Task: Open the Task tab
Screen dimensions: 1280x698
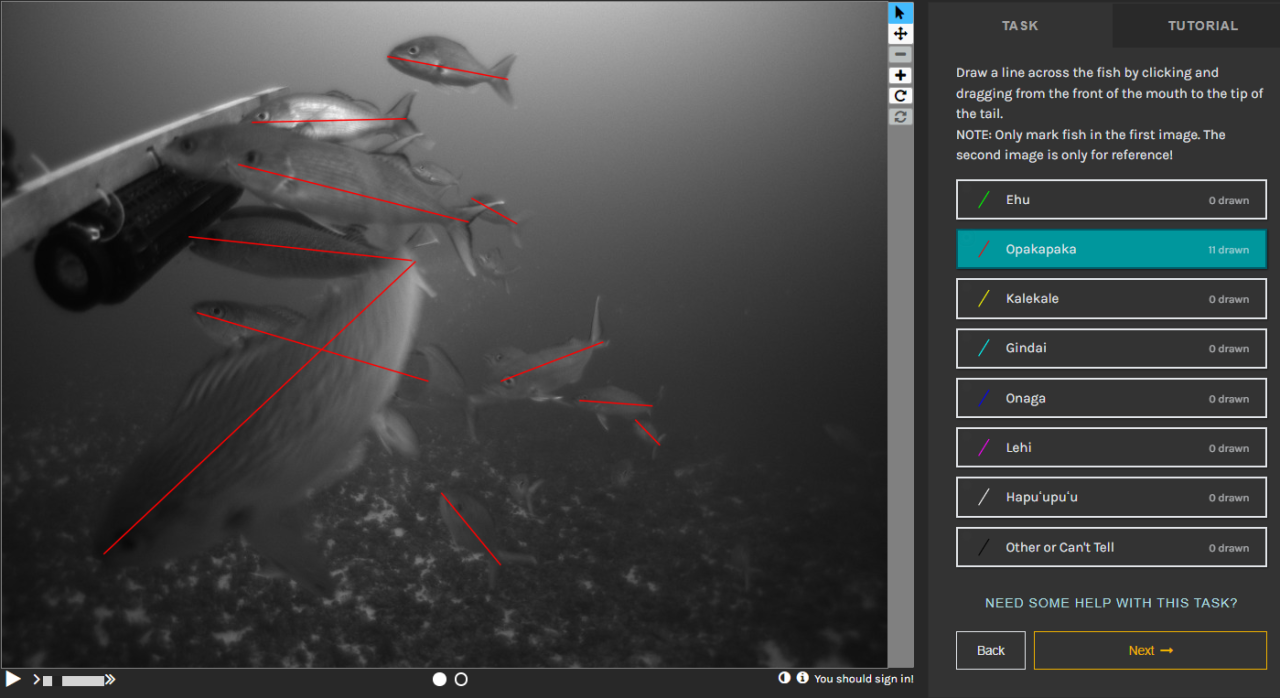Action: point(1020,26)
